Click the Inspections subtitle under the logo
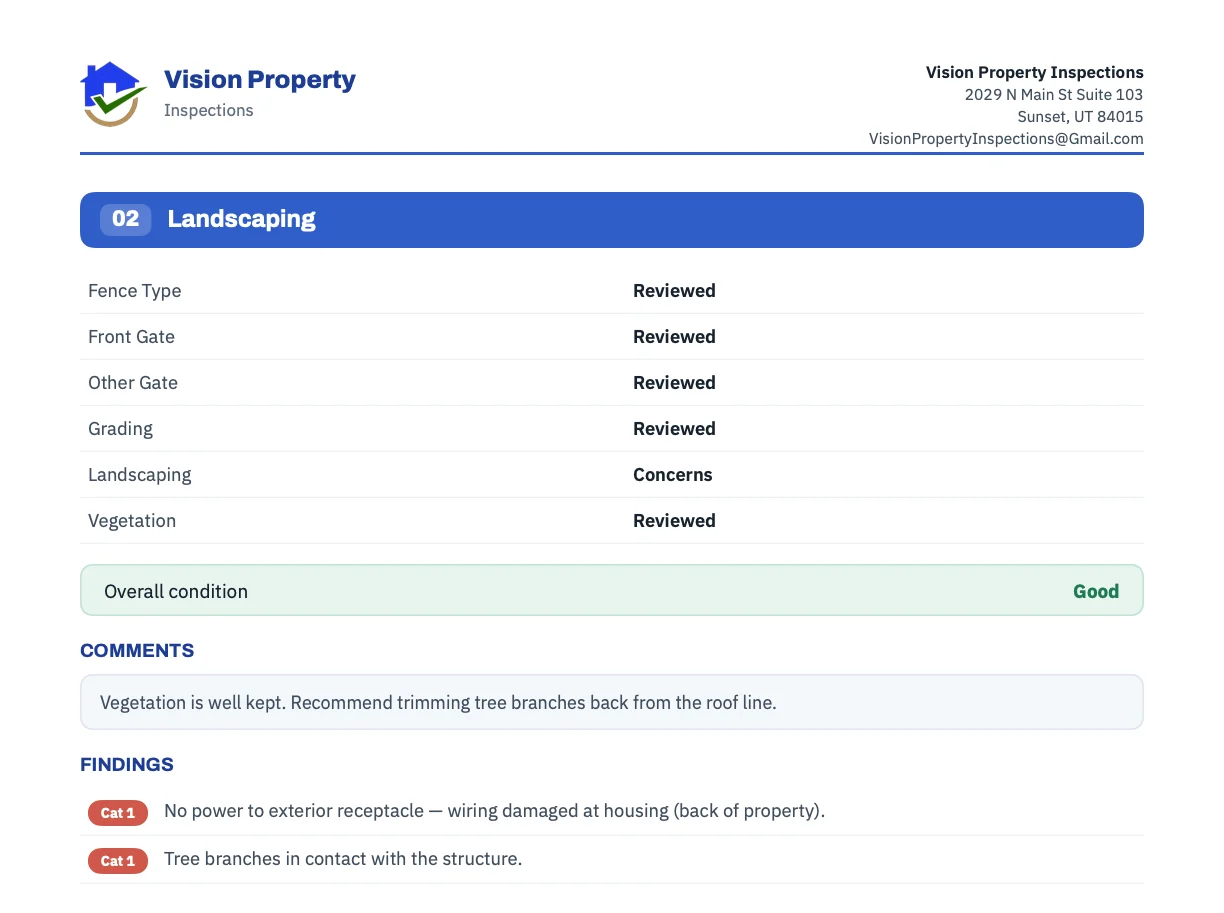This screenshot has height=913, width=1224. click(x=209, y=110)
